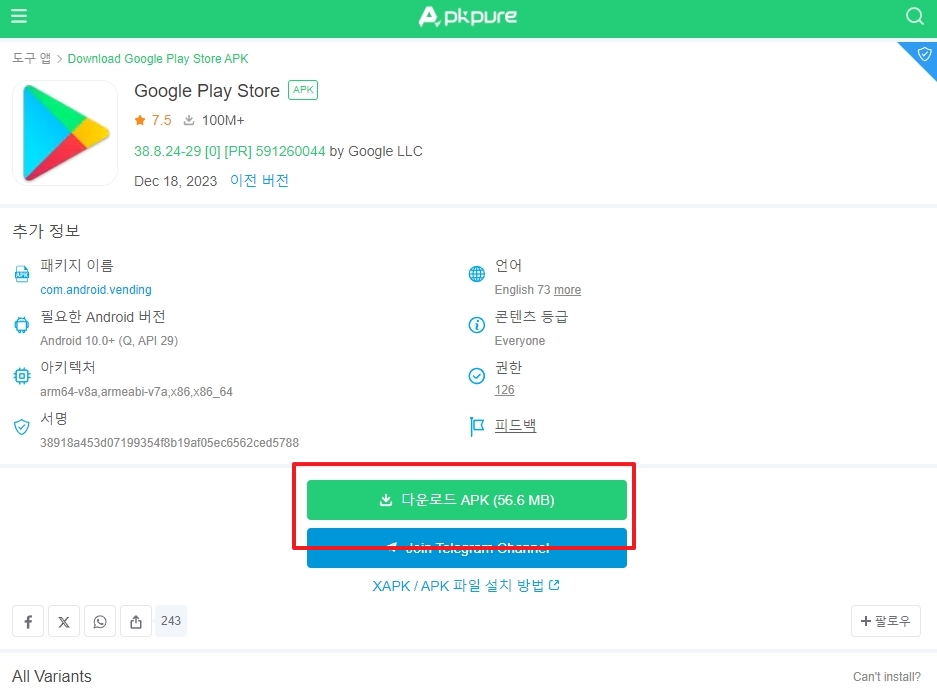This screenshot has height=700, width=937.
Task: Click the package name APK file icon
Action: (x=22, y=274)
